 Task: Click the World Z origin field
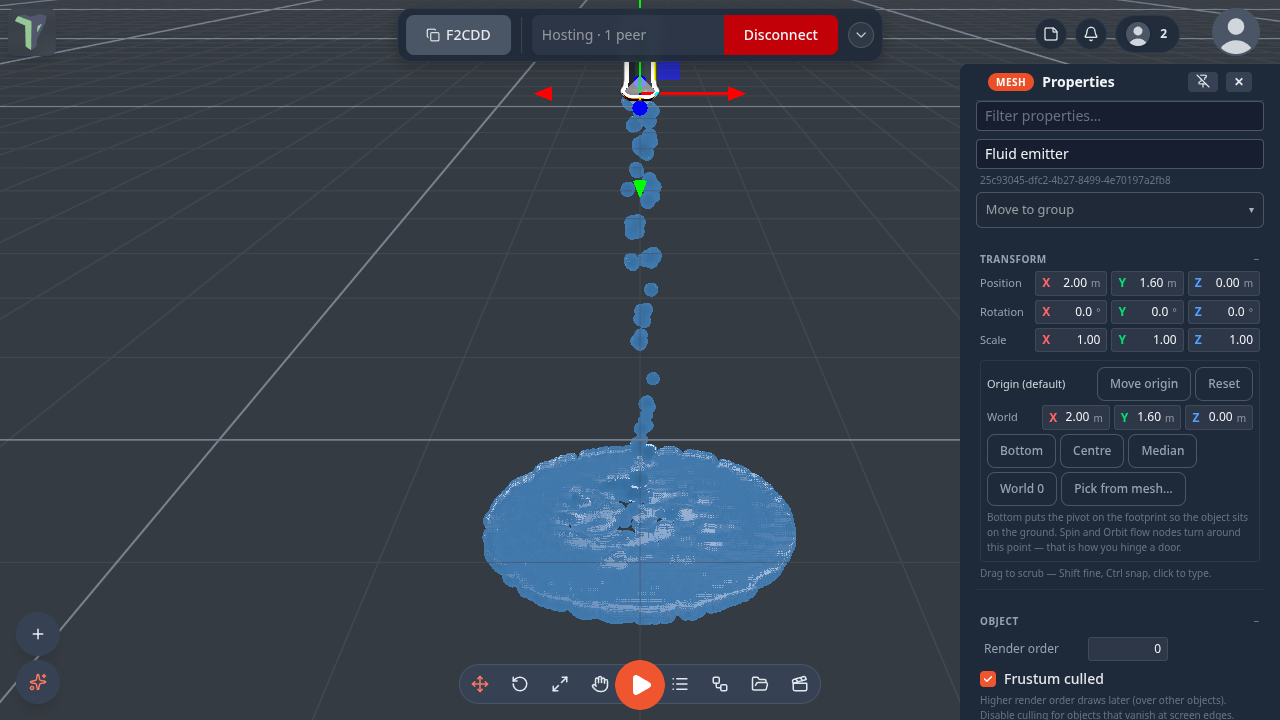1219,417
